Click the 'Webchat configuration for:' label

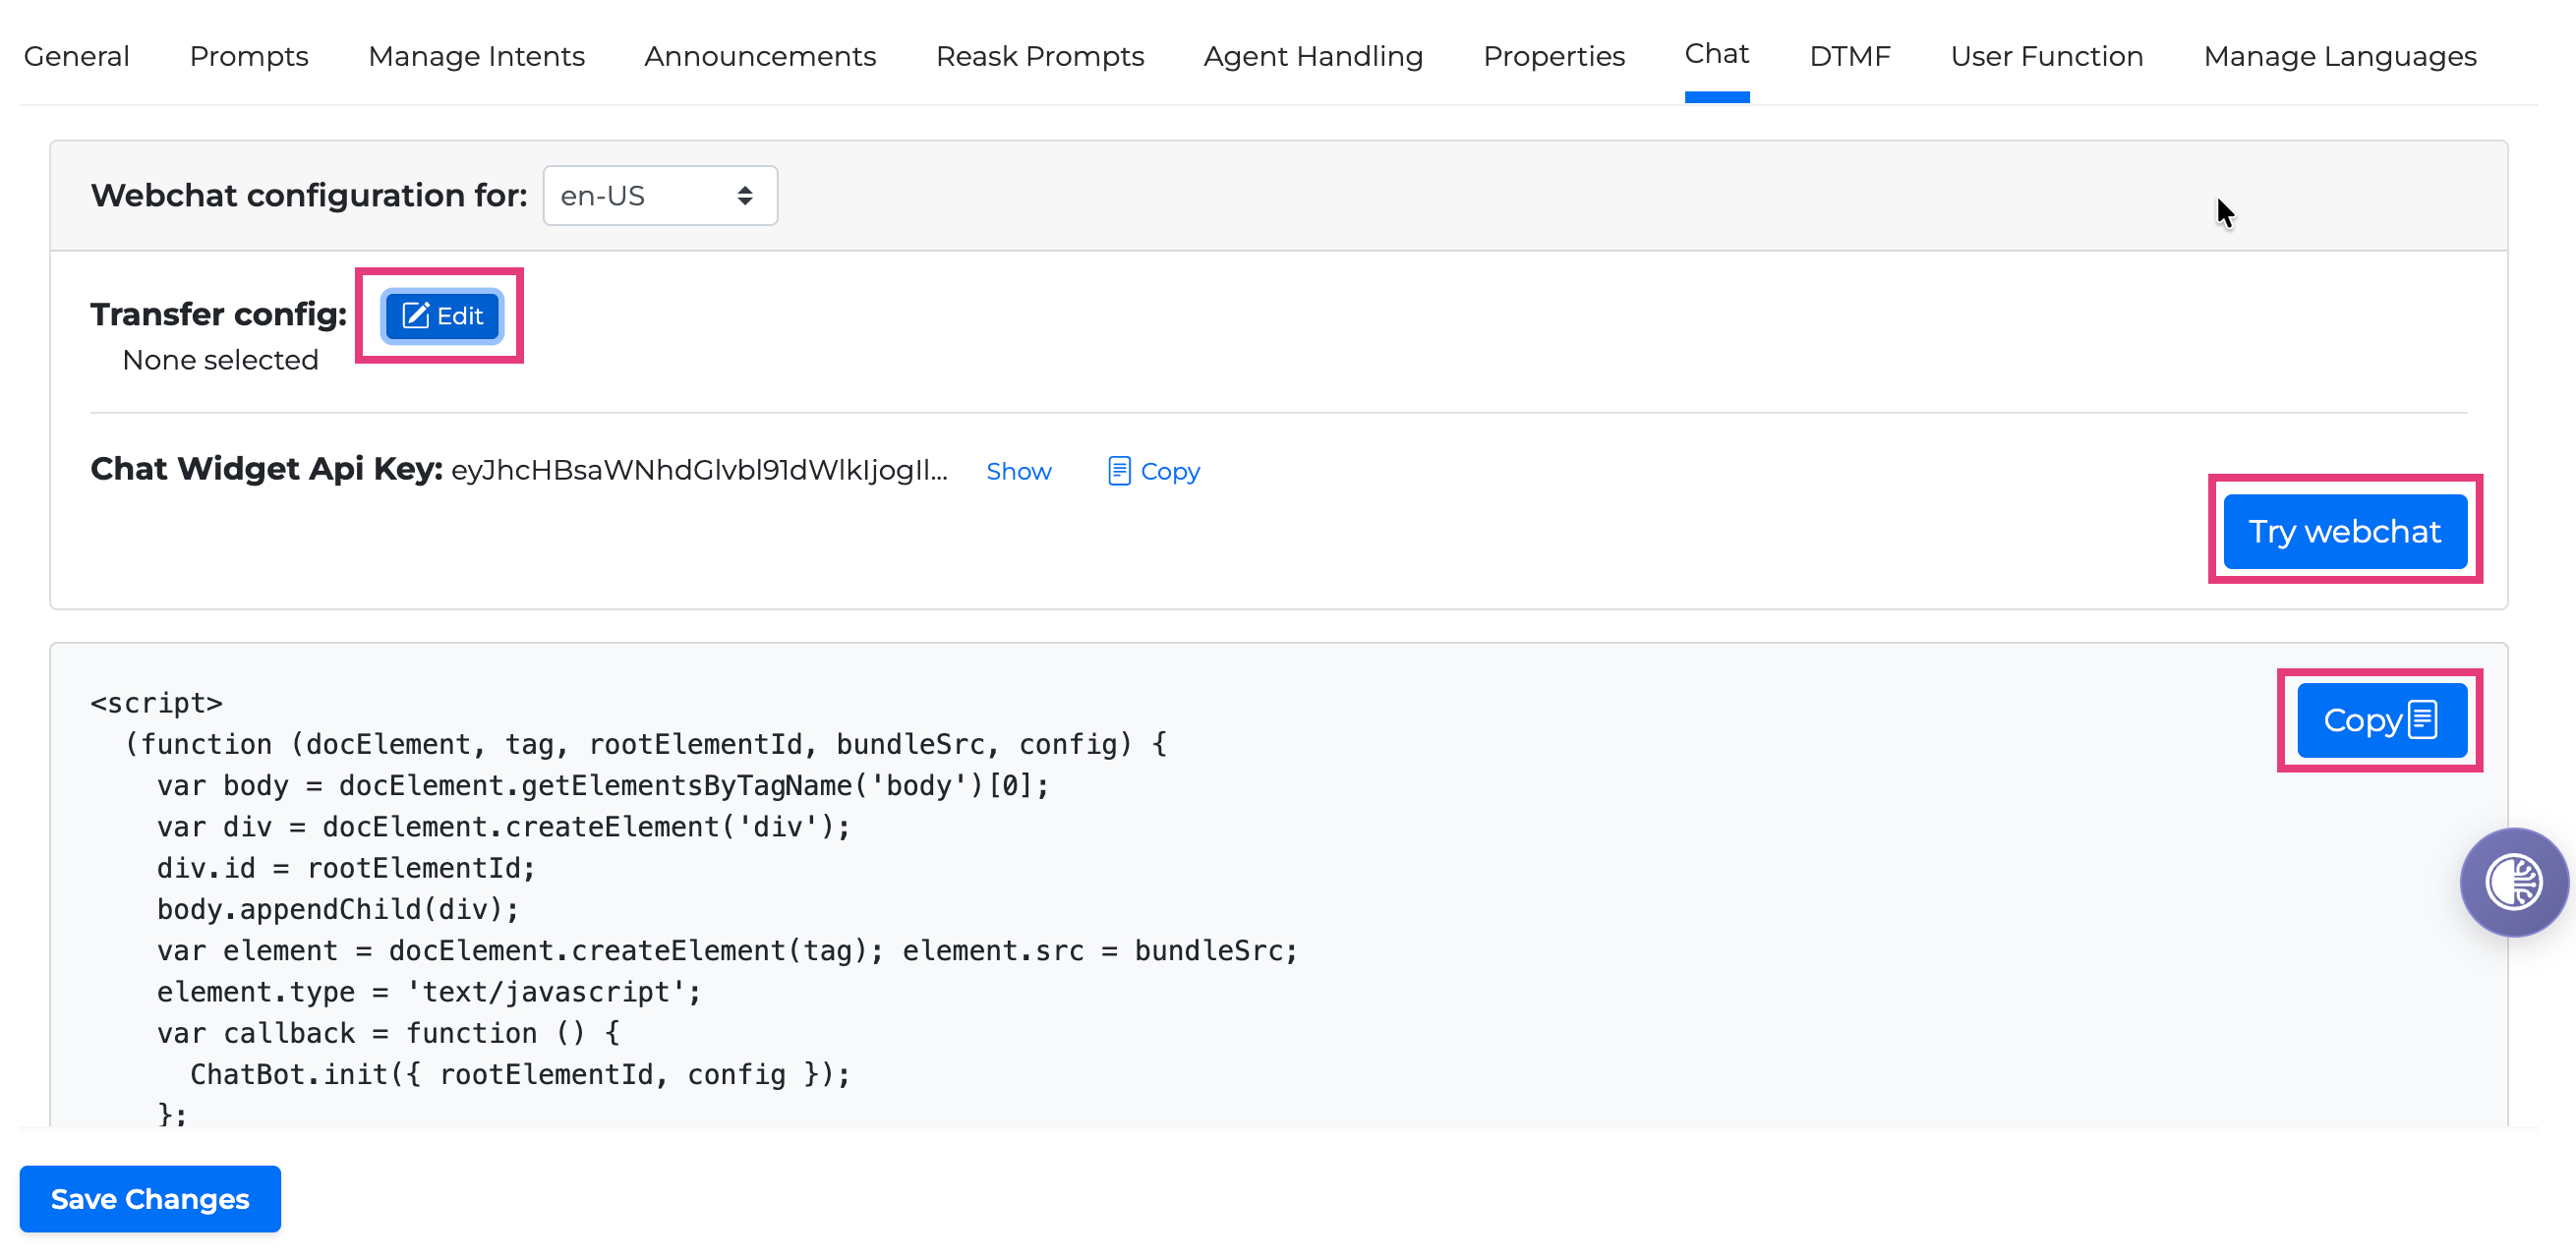click(309, 195)
